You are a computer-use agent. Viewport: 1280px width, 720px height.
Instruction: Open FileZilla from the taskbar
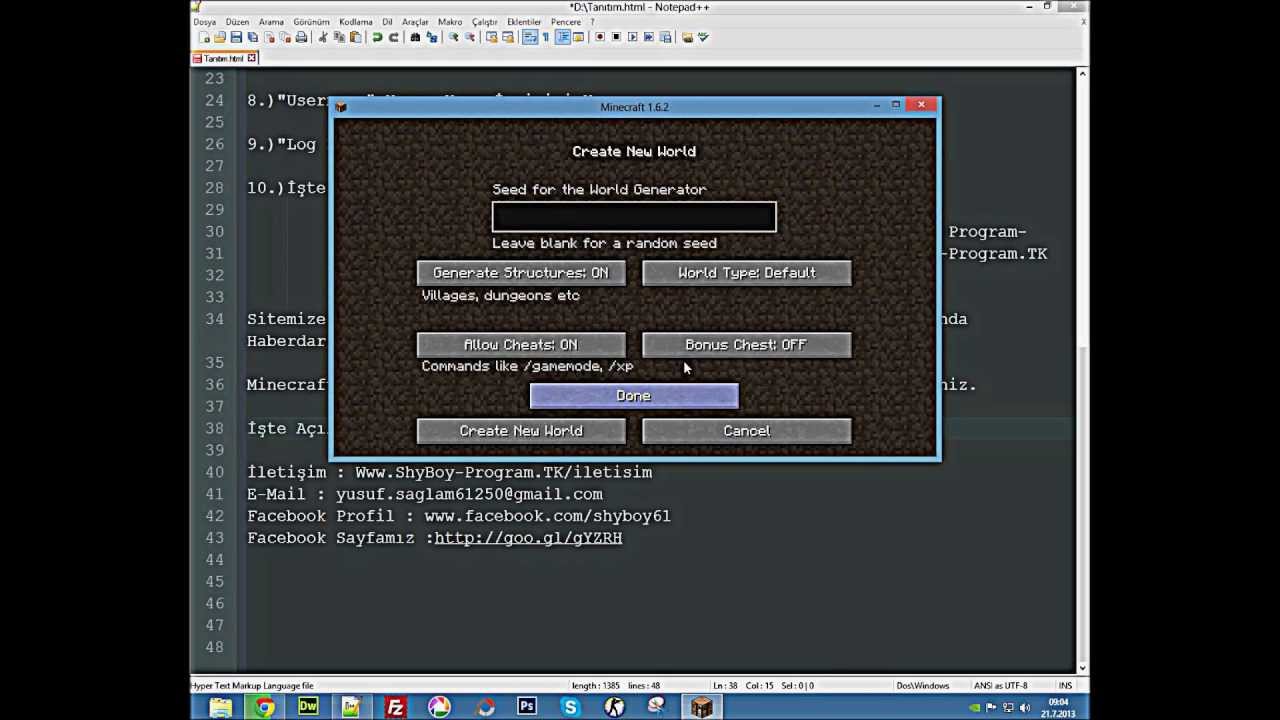[x=396, y=708]
